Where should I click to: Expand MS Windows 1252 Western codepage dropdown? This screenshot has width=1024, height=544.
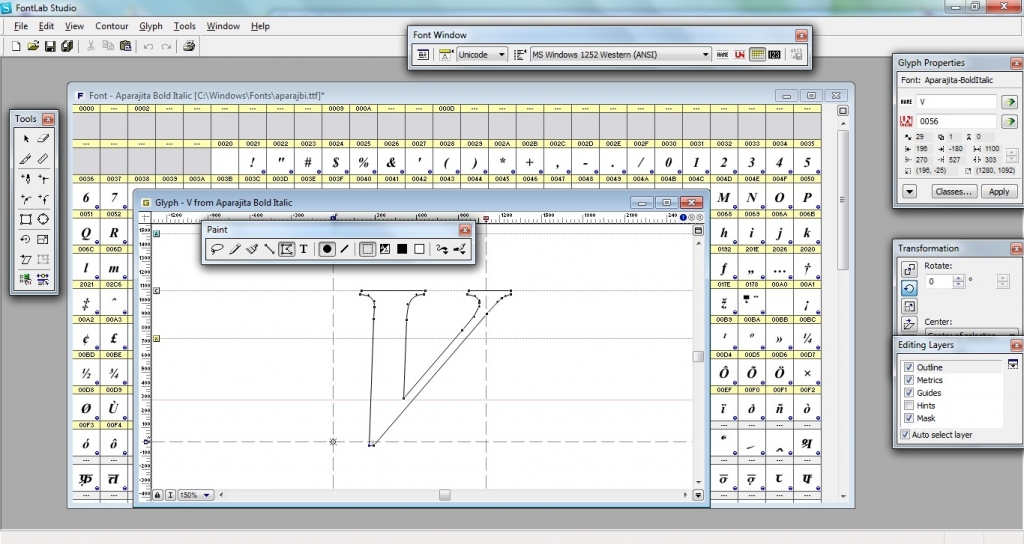[705, 54]
